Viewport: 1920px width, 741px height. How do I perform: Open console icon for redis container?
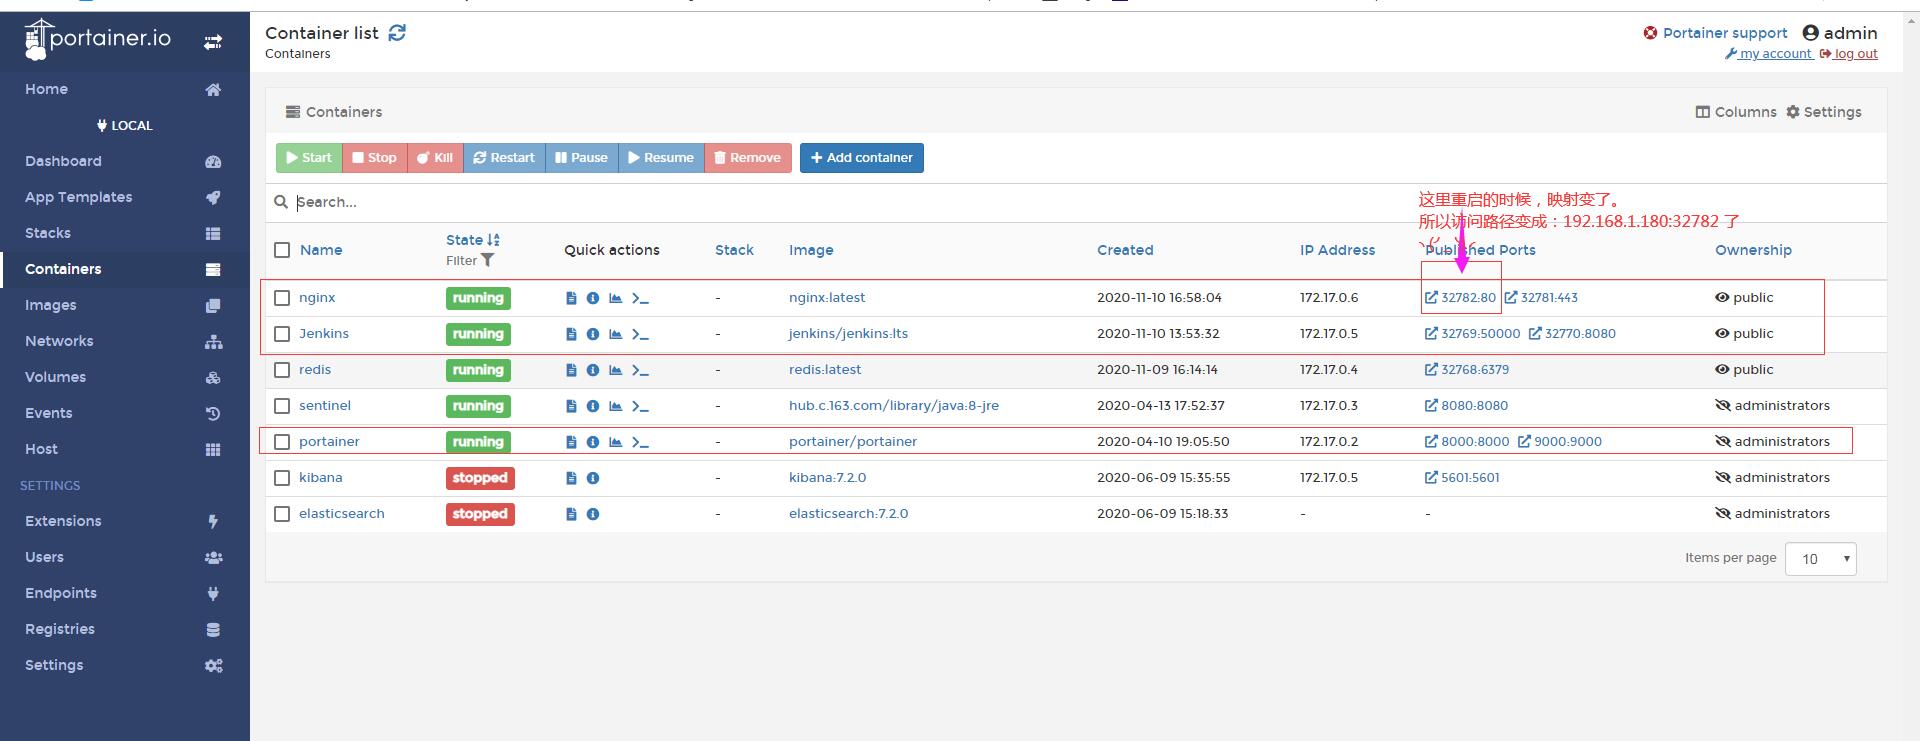pyautogui.click(x=641, y=370)
